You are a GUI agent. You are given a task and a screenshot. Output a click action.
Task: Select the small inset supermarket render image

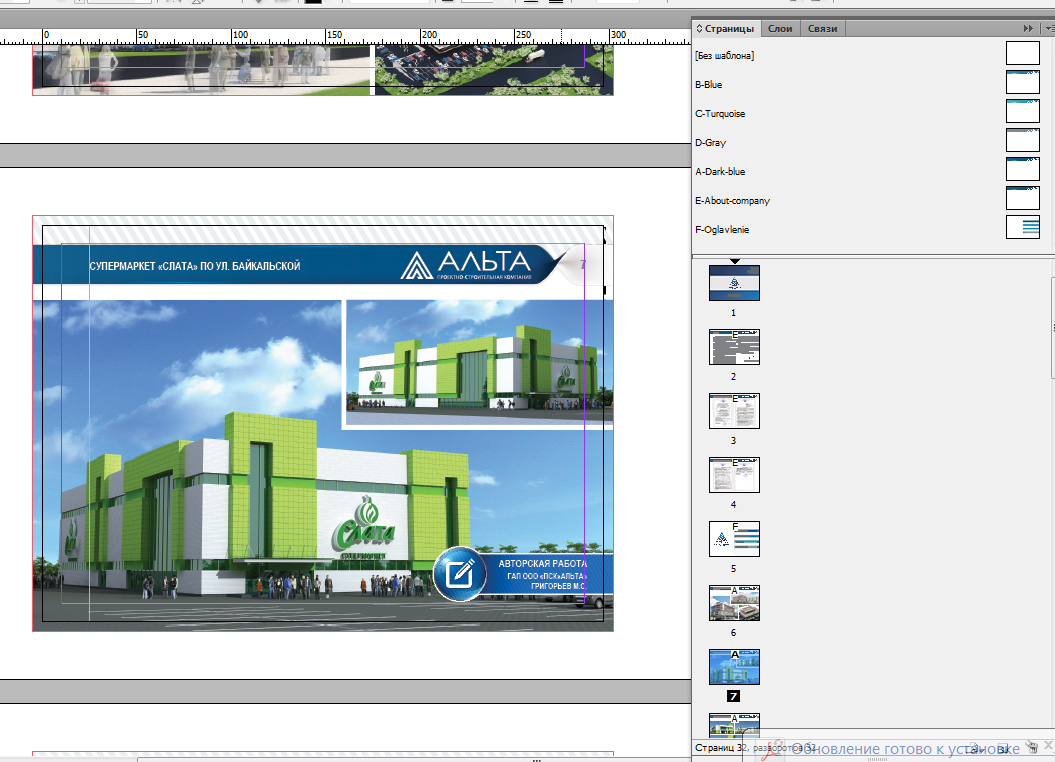pos(479,364)
